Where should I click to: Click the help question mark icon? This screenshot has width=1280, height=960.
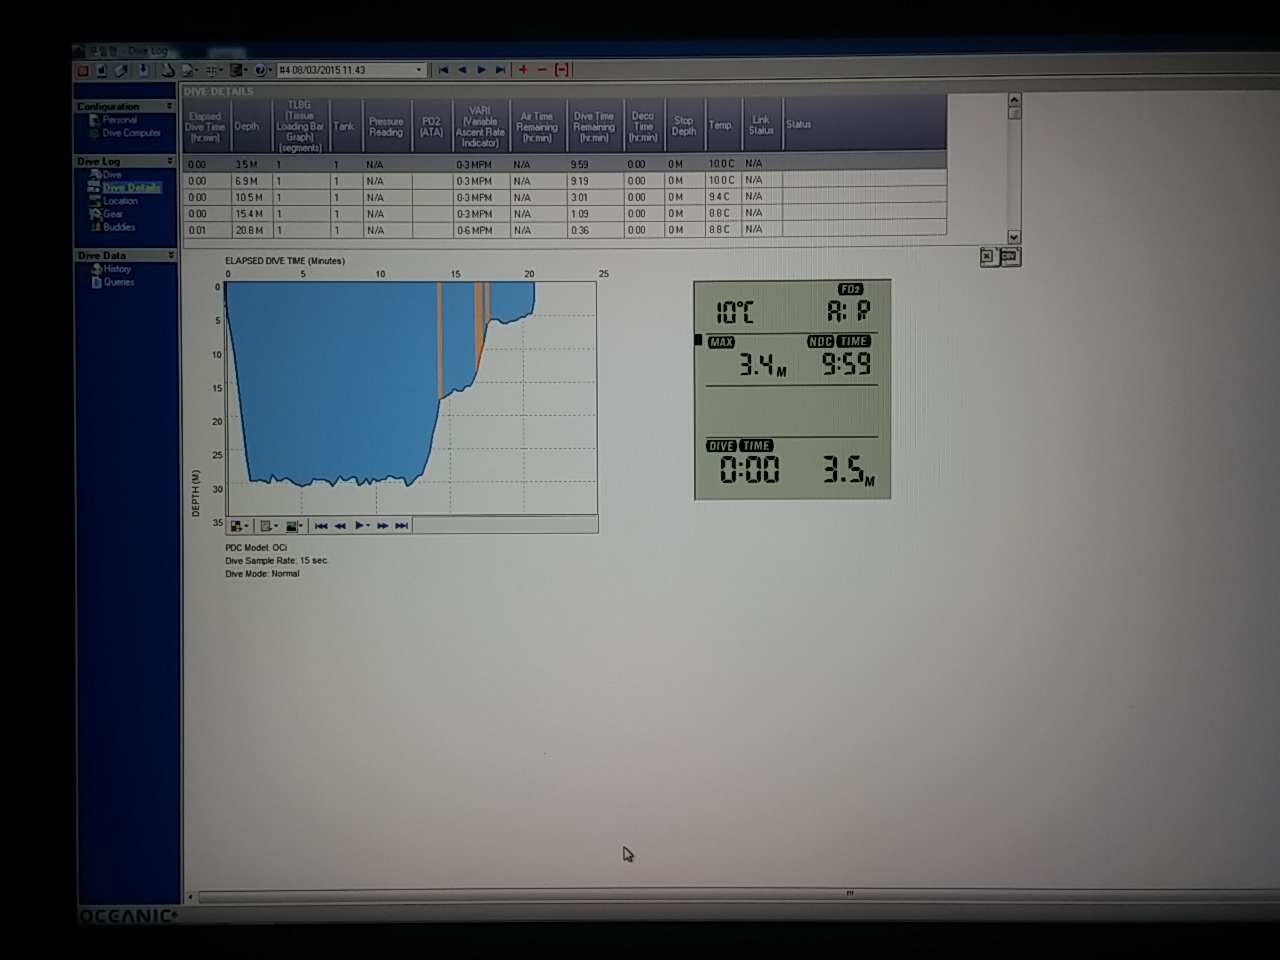(x=260, y=70)
